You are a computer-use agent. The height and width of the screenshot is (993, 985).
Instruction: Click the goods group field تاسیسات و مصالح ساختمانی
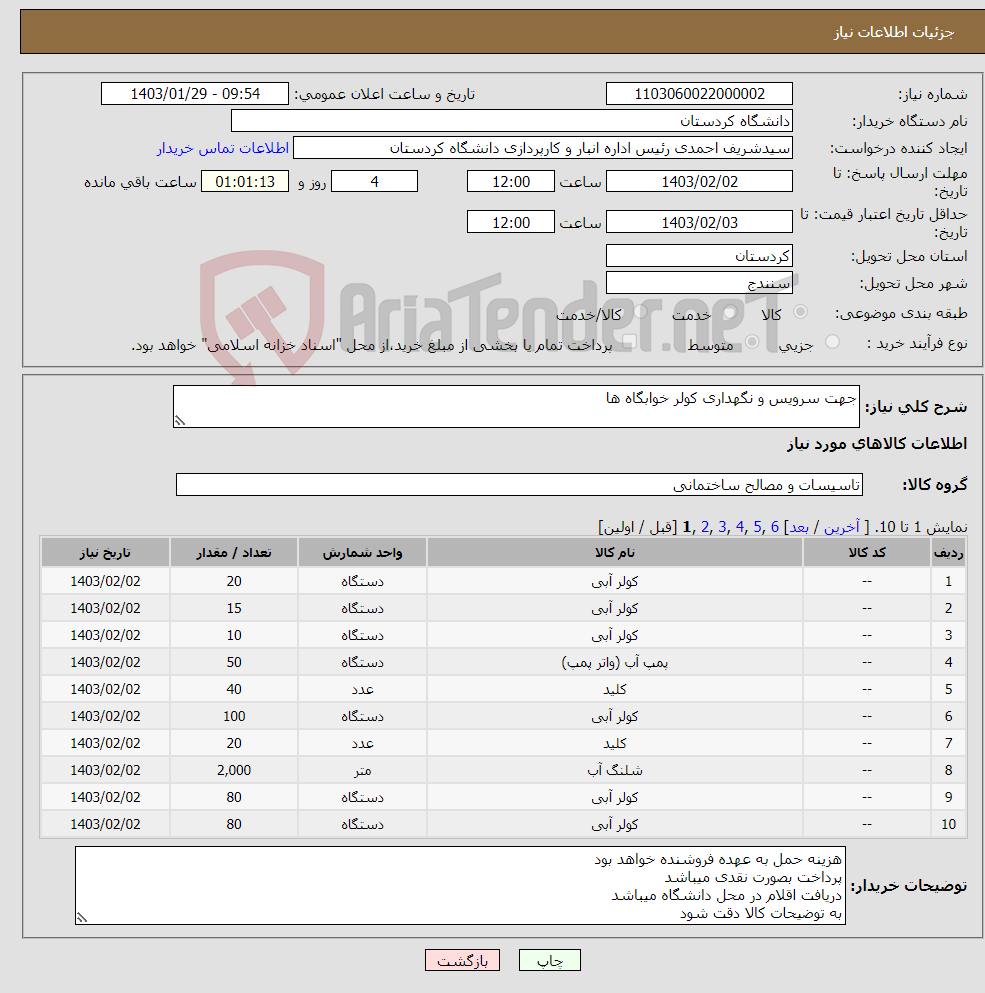[519, 484]
